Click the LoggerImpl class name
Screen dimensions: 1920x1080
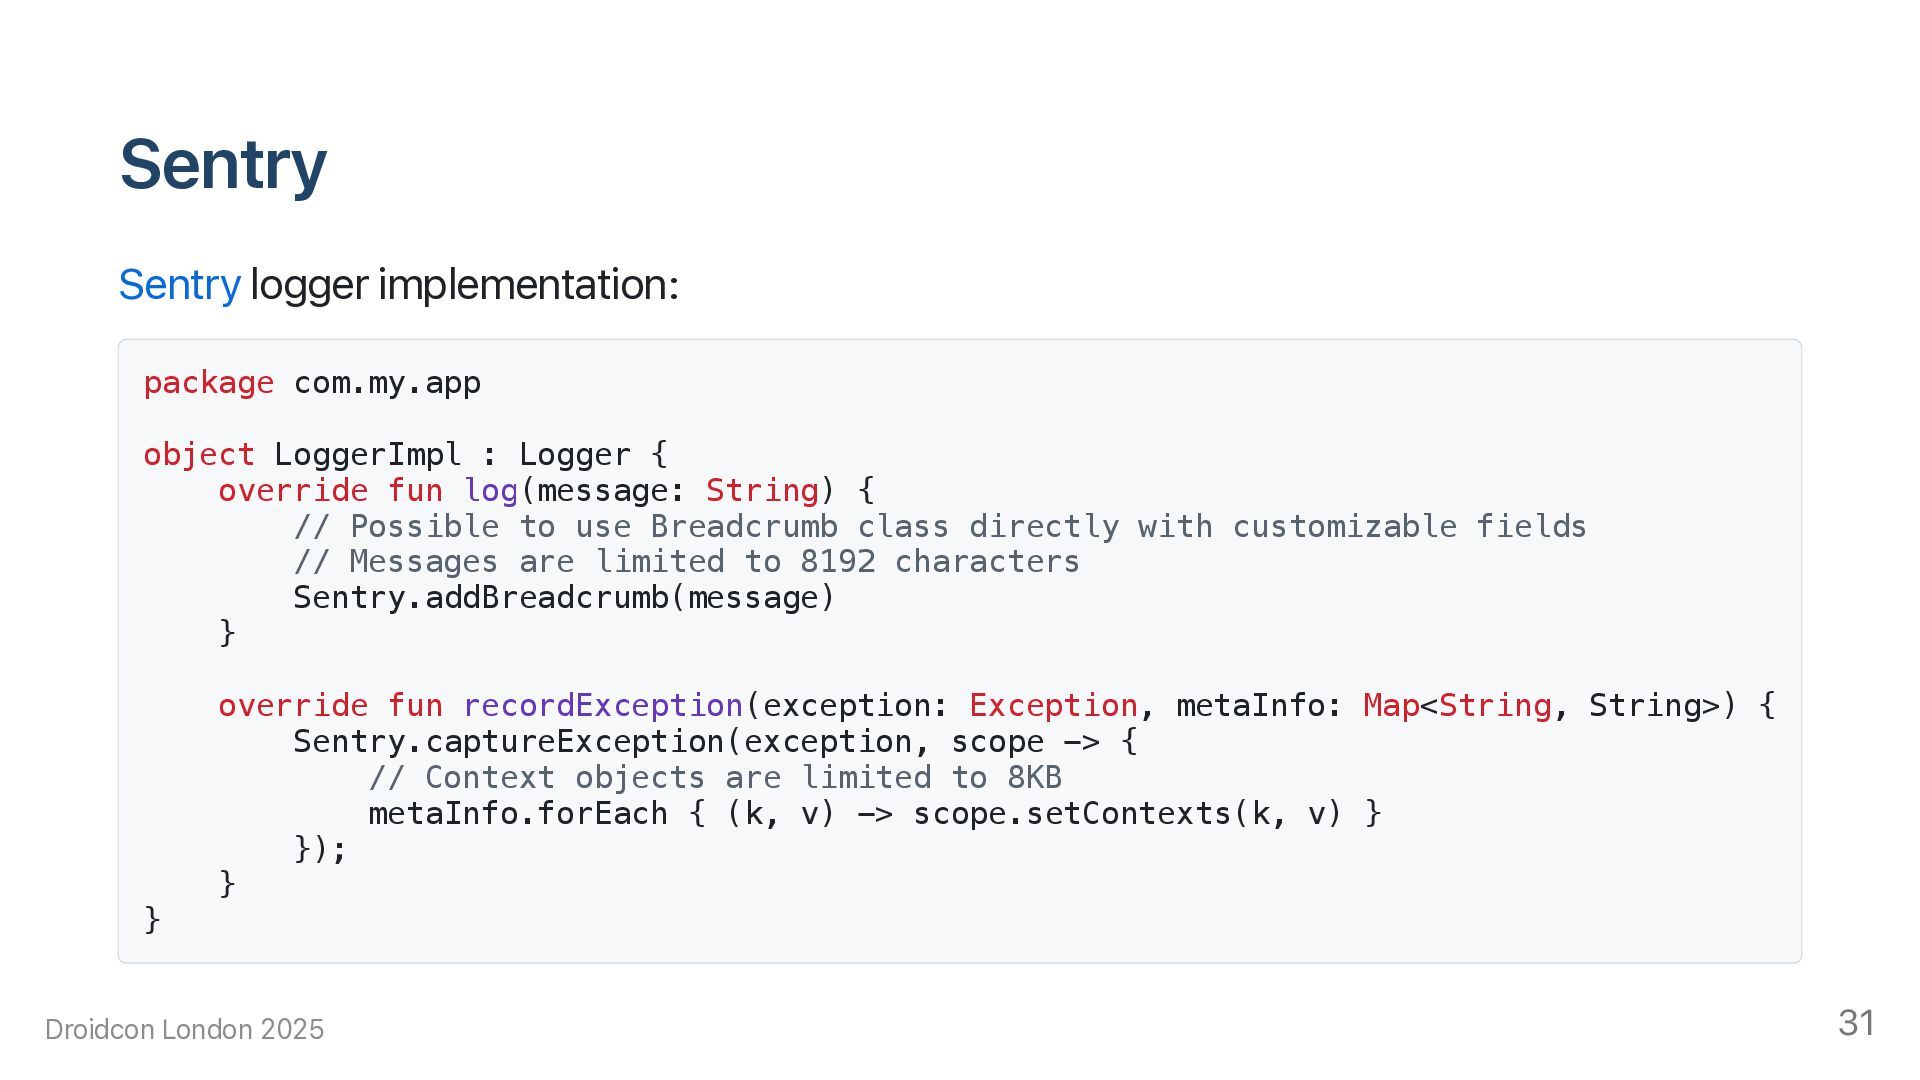367,455
